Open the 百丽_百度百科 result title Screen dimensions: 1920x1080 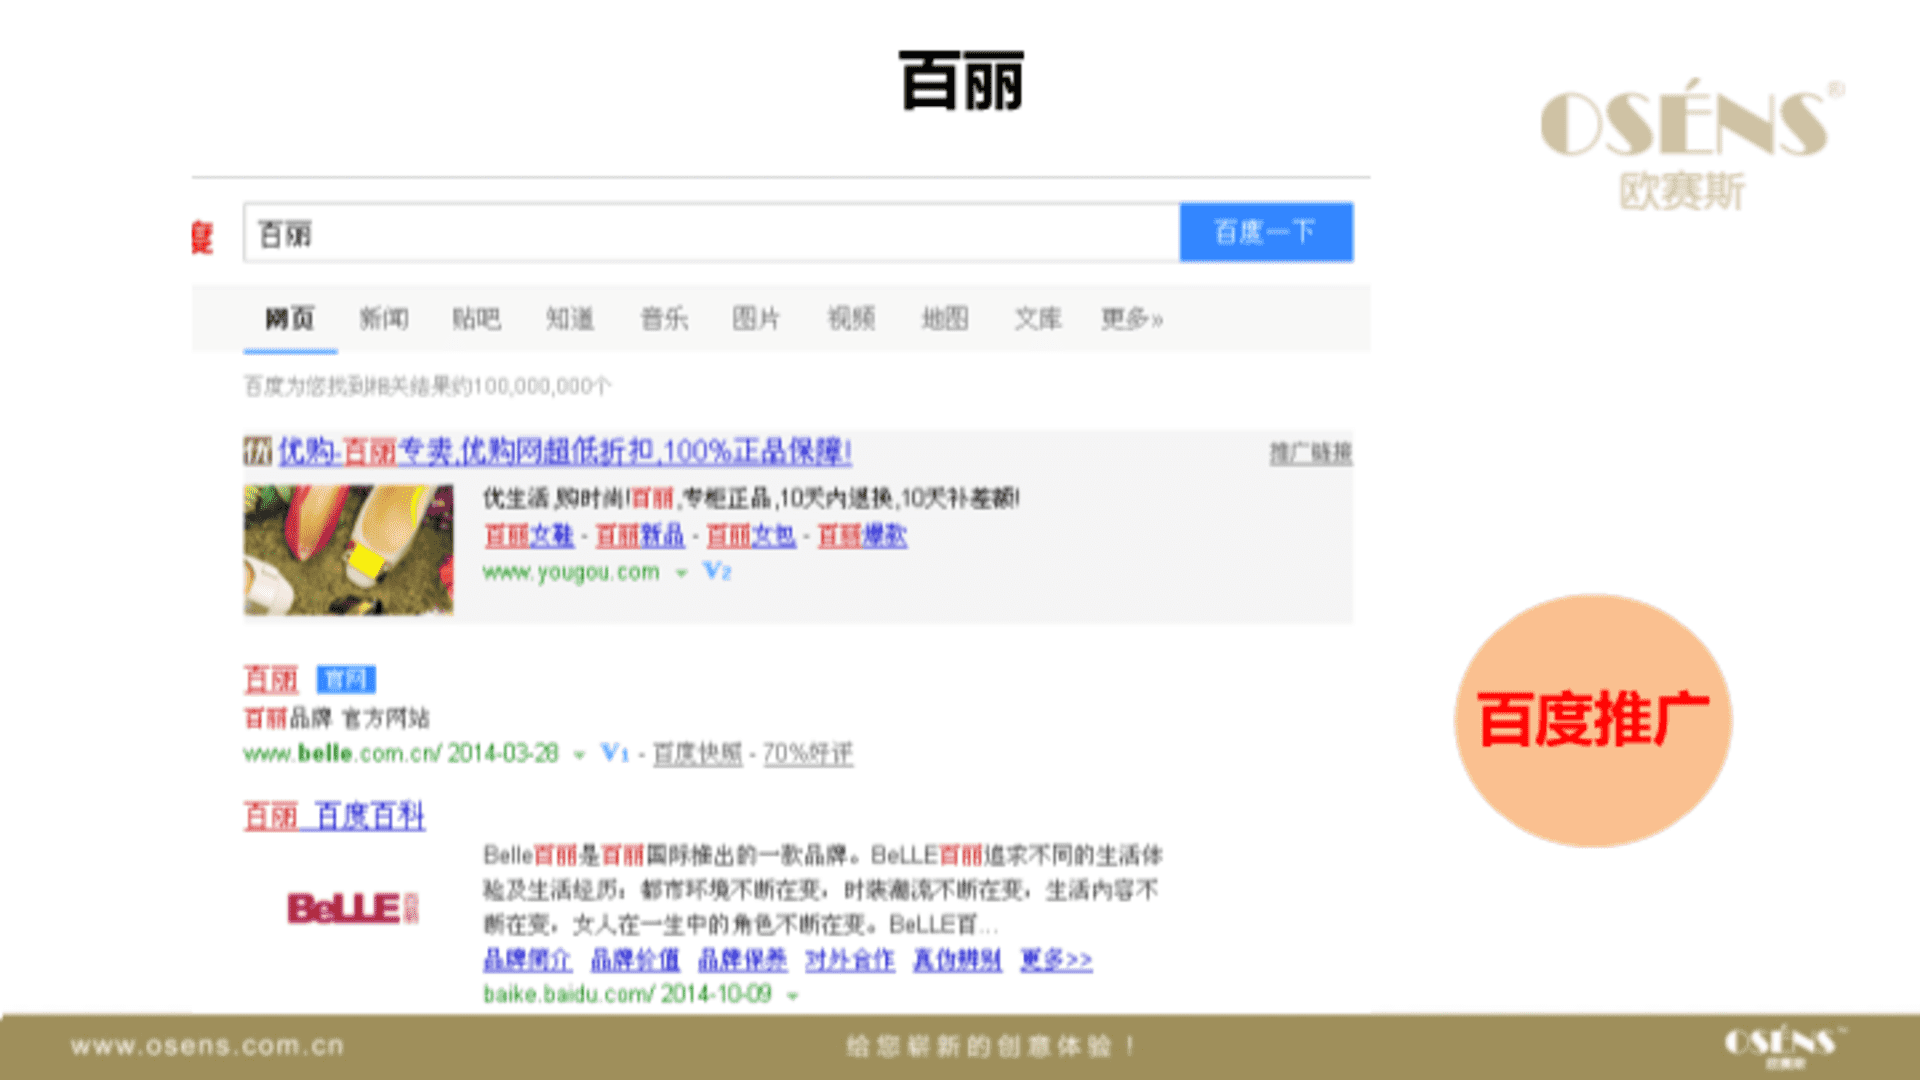[x=335, y=816]
